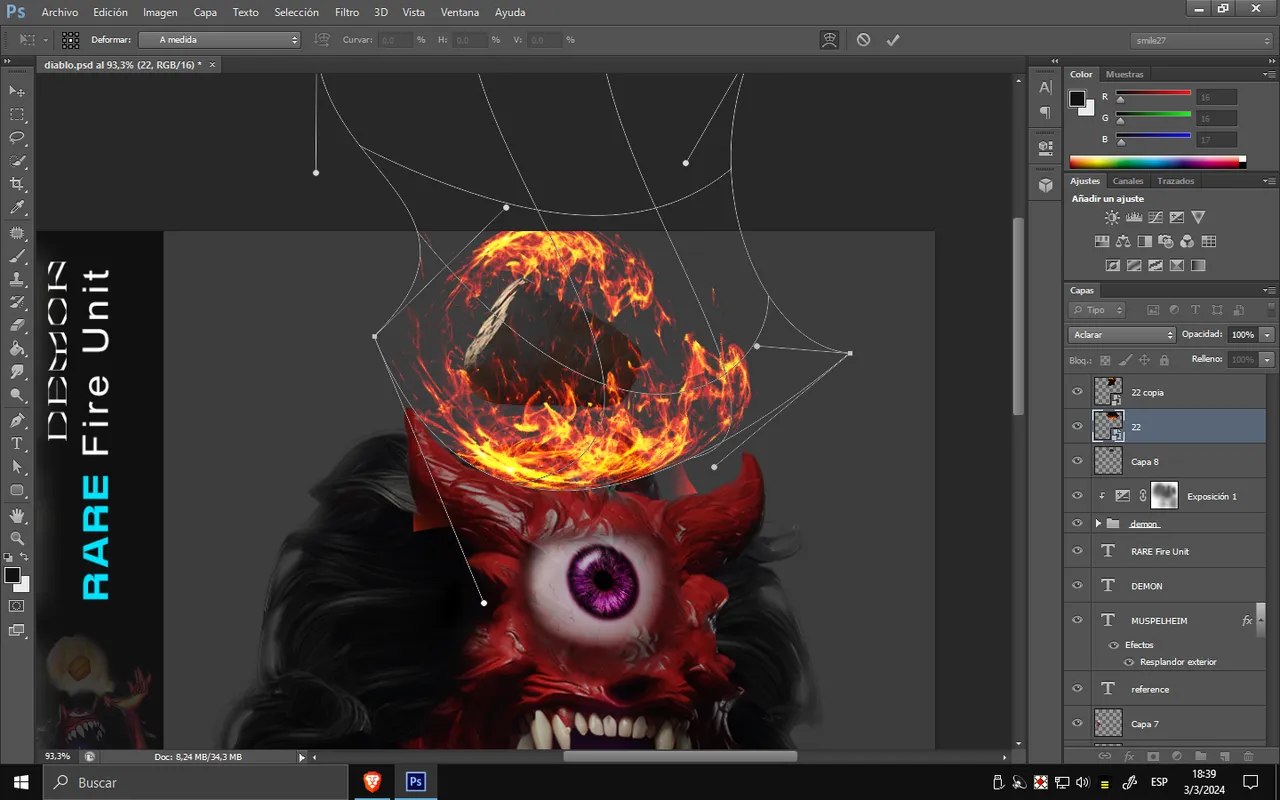Add a Curves adjustment layer
Image resolution: width=1280 pixels, height=800 pixels.
[1156, 217]
